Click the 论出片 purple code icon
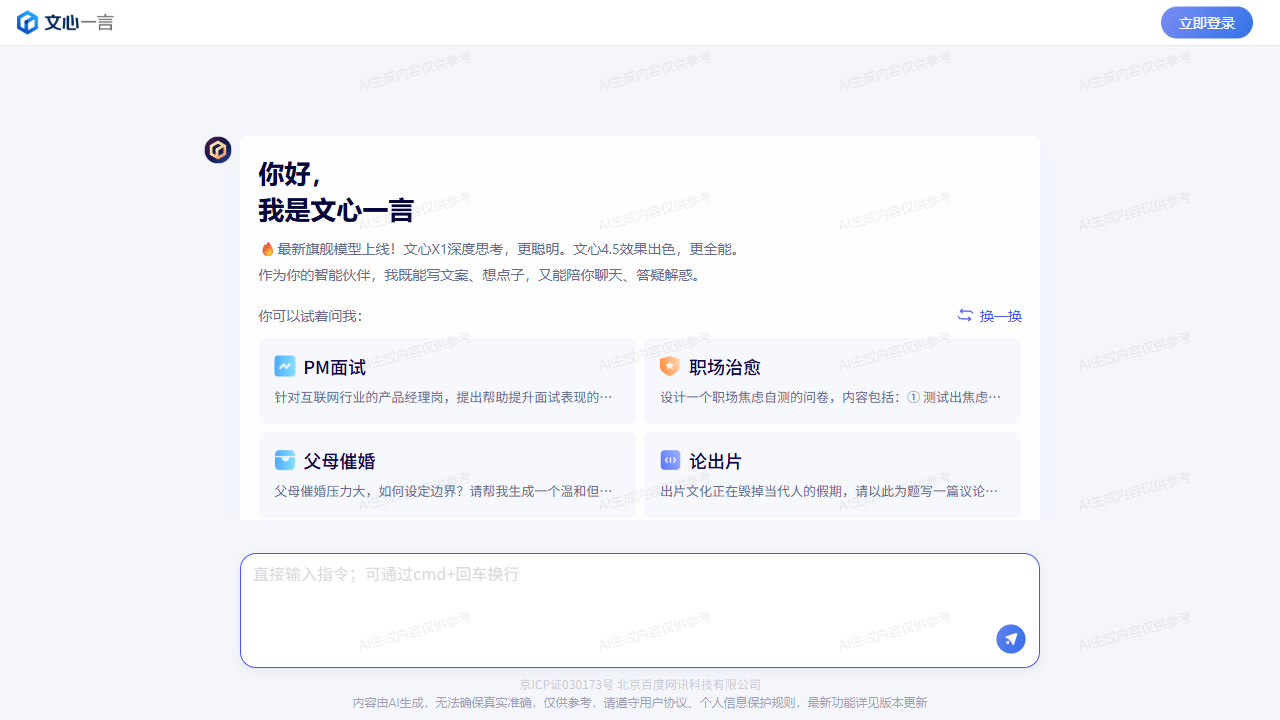The height and width of the screenshot is (720, 1280). point(670,460)
